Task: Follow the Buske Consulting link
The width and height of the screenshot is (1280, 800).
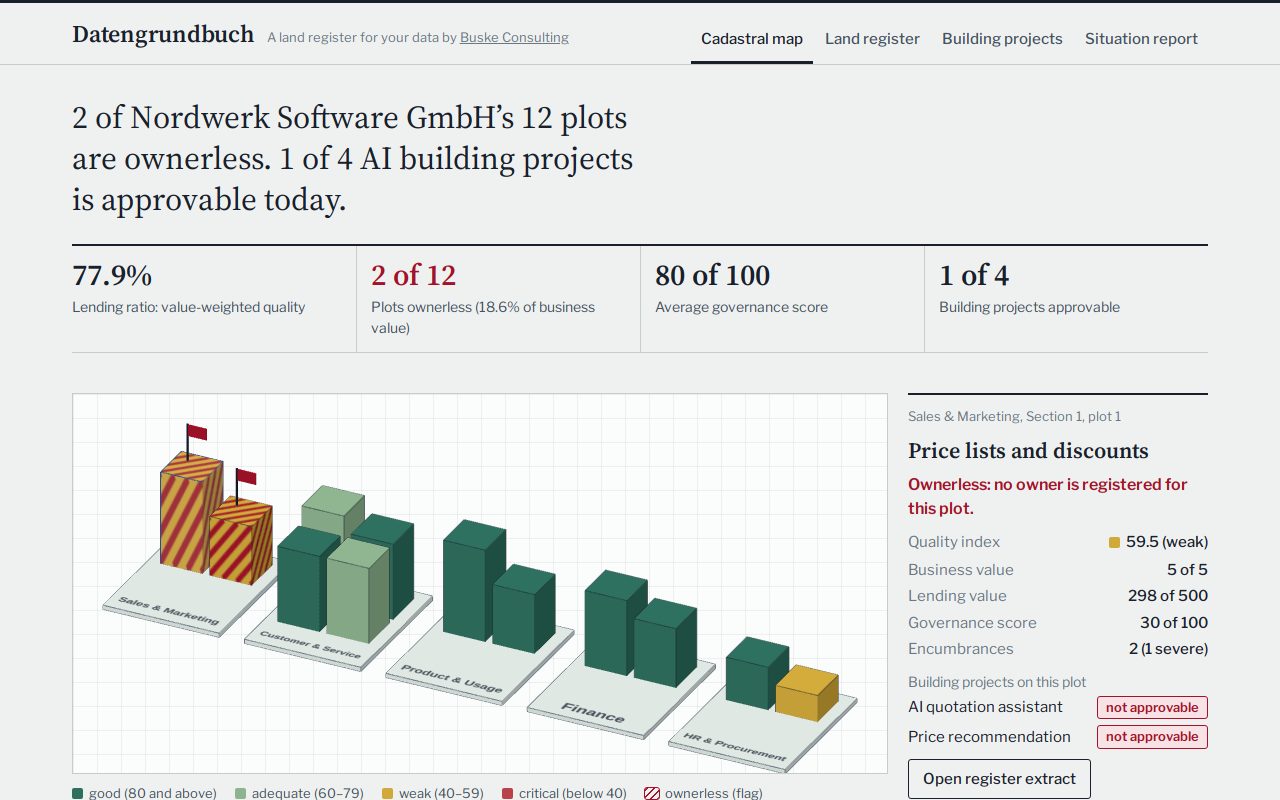Action: point(514,37)
